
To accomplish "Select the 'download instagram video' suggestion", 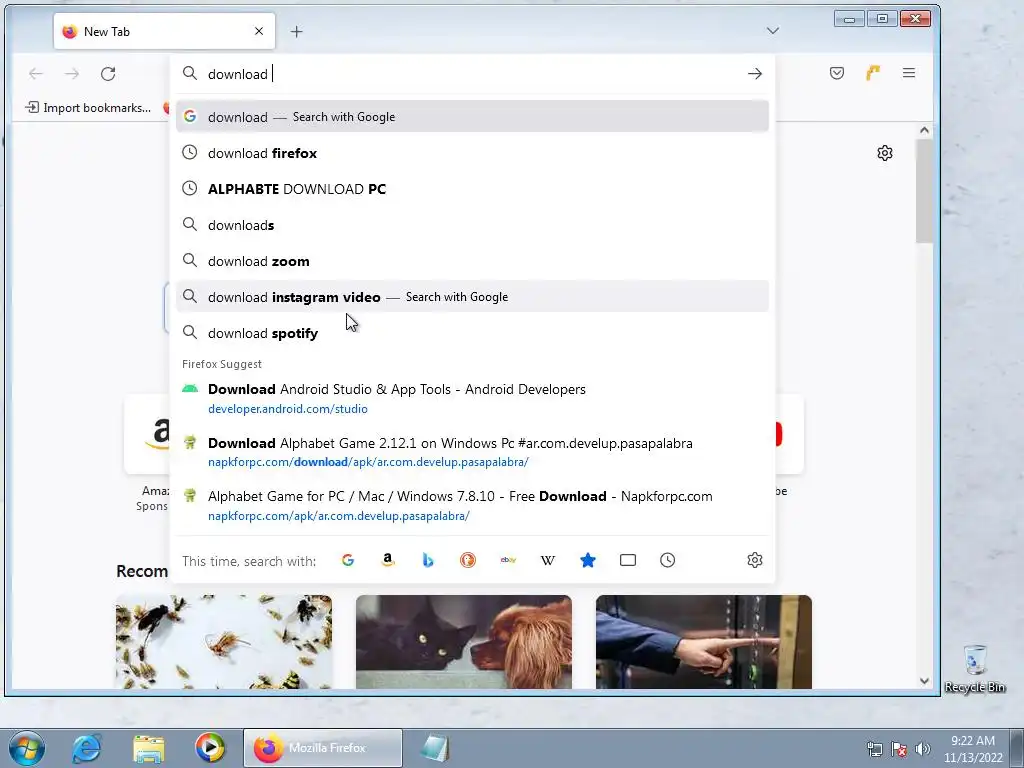I will click(472, 297).
